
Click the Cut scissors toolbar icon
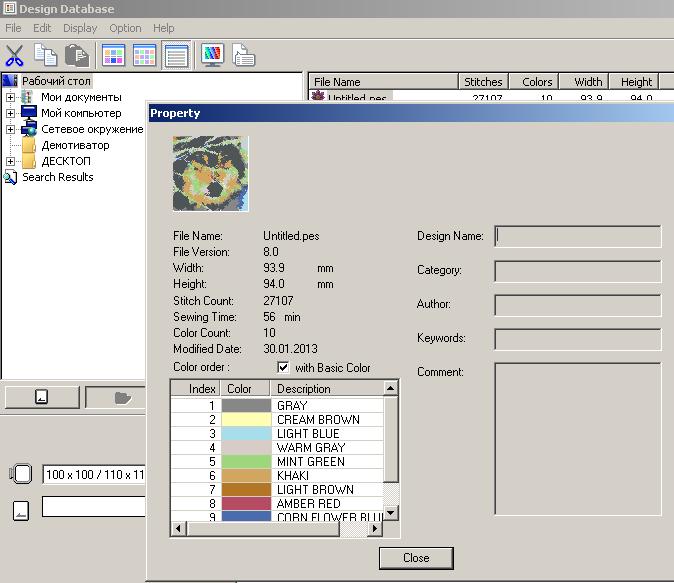pos(14,55)
